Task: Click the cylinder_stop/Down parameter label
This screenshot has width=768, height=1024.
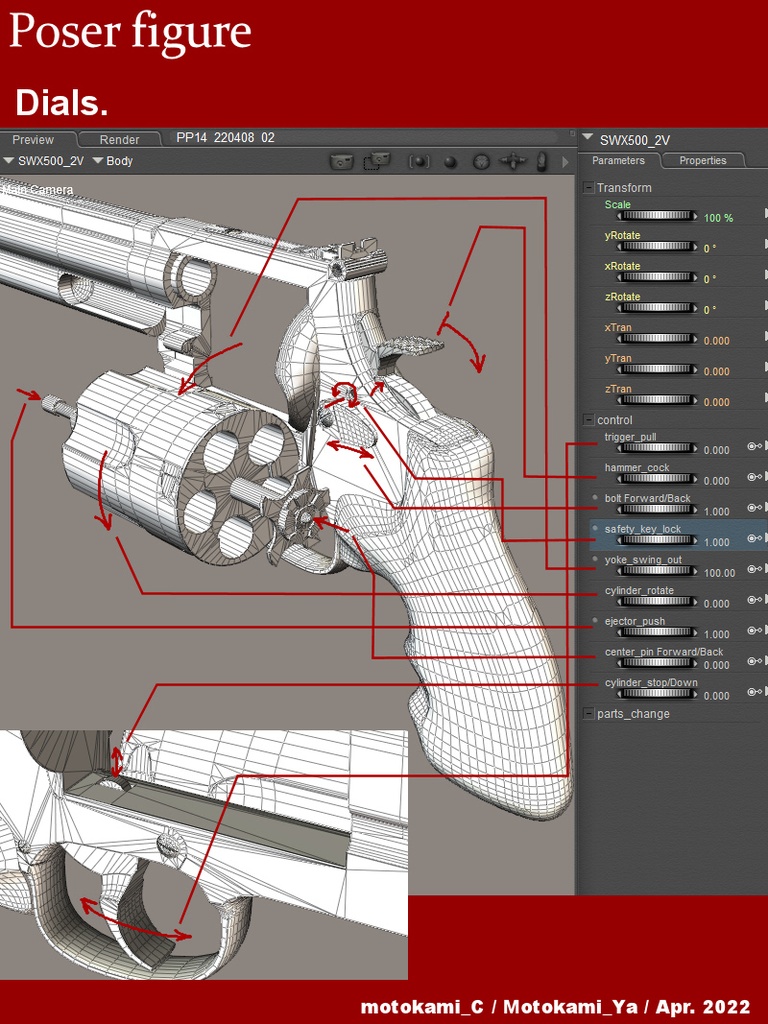Action: pyautogui.click(x=651, y=682)
